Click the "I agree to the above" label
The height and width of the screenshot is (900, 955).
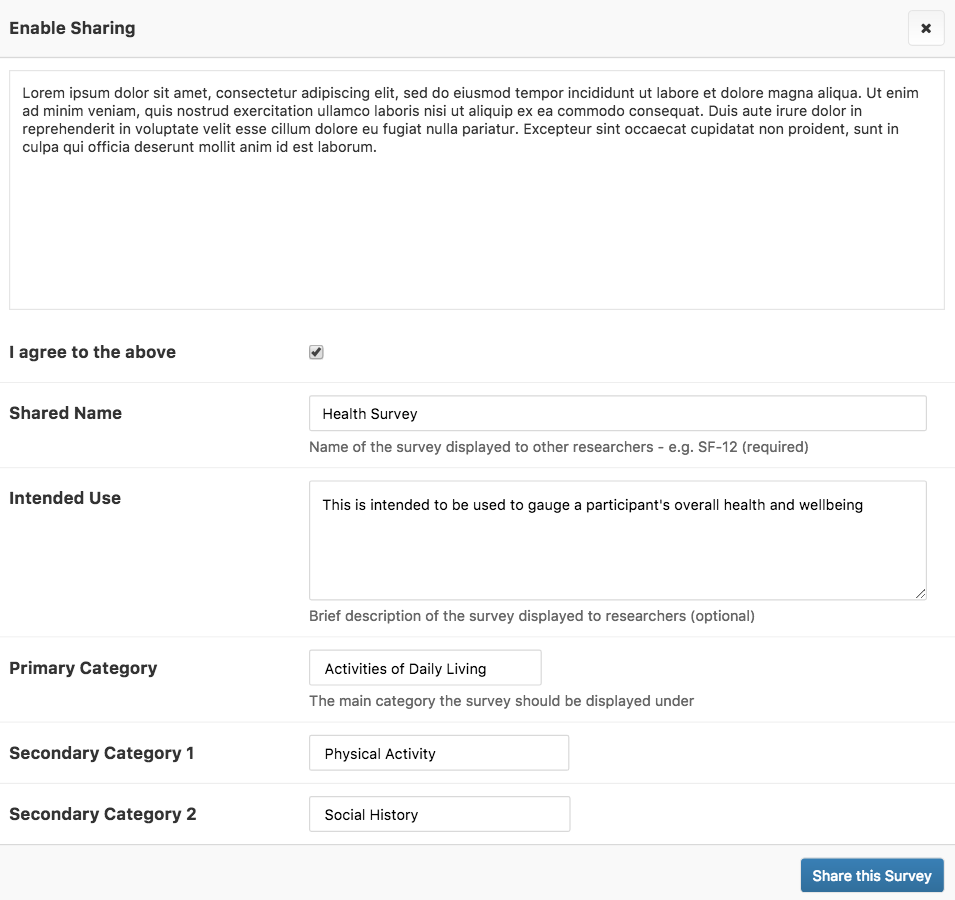92,352
